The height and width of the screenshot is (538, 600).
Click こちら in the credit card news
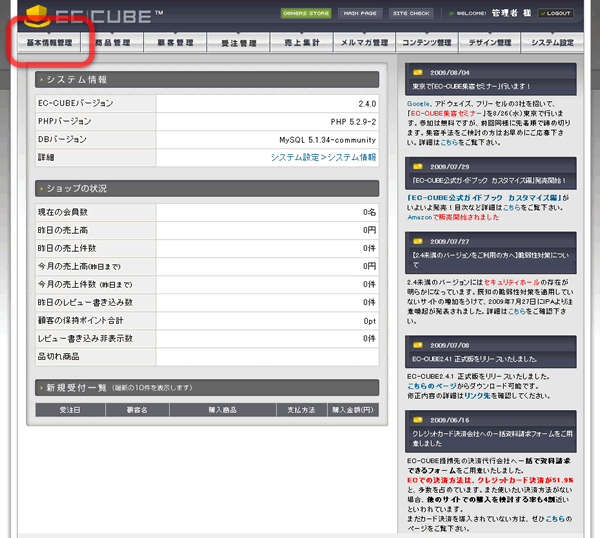(x=555, y=519)
